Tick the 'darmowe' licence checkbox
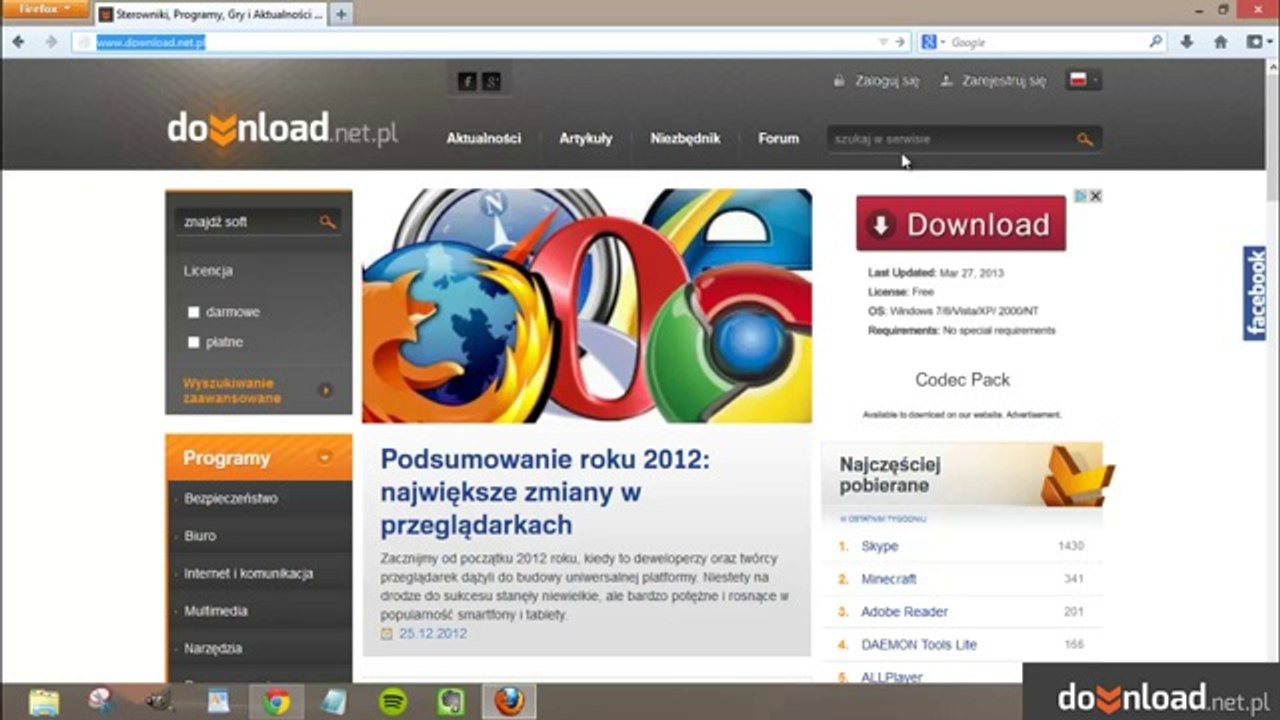This screenshot has width=1280, height=720. click(x=194, y=312)
